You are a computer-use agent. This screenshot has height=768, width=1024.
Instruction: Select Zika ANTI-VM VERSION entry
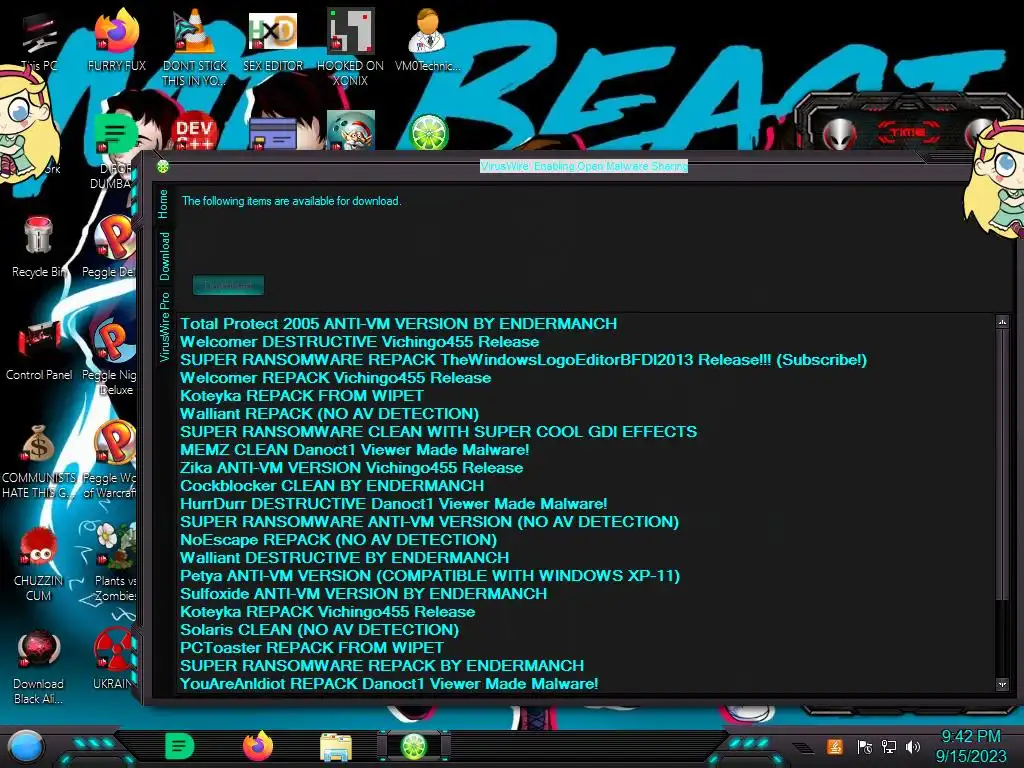tap(351, 468)
